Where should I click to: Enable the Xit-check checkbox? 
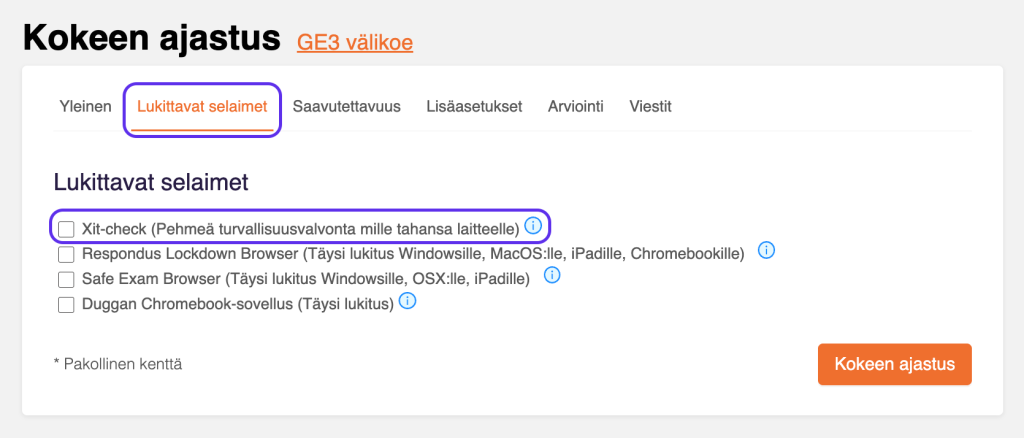66,229
